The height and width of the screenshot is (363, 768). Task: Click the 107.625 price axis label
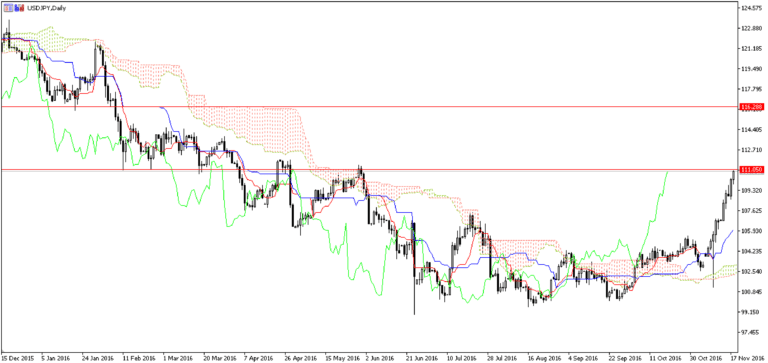coord(750,211)
